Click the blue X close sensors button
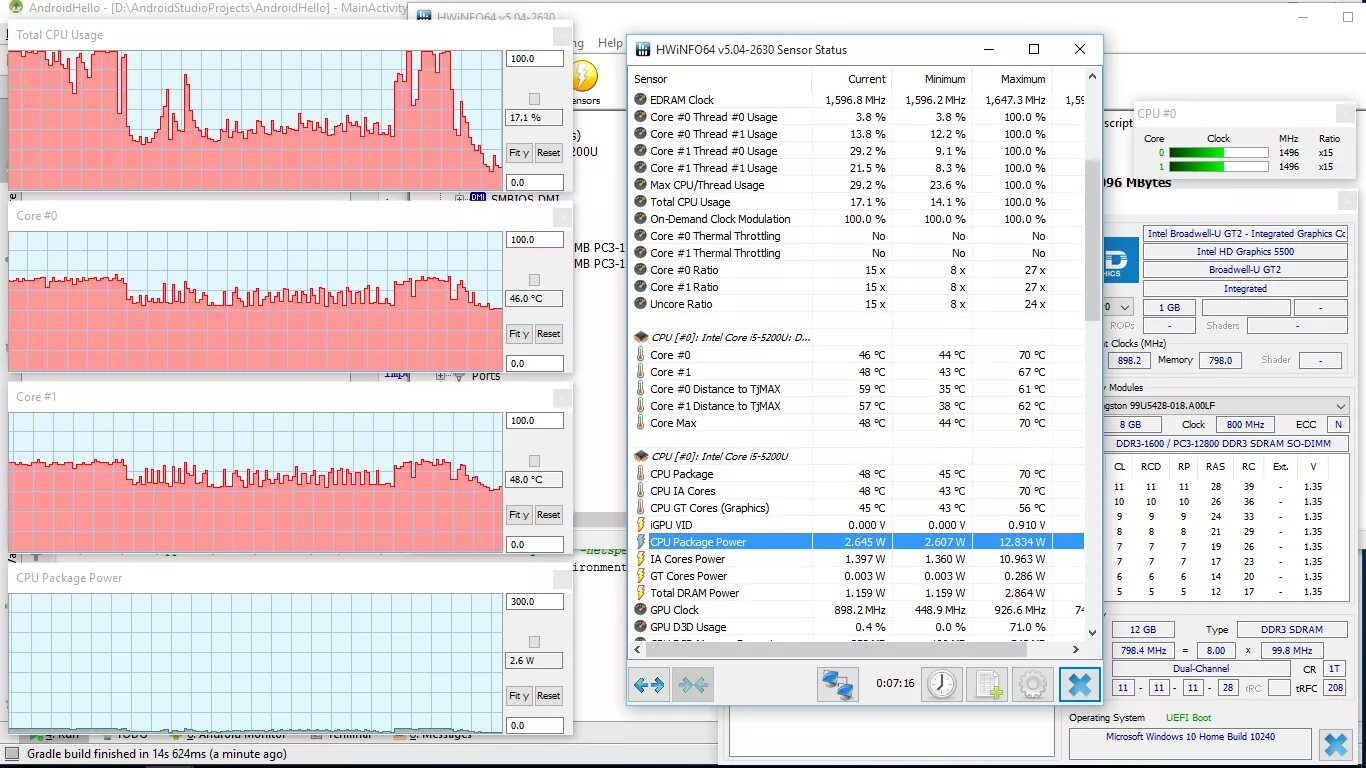Screen dimensions: 1366x768 pyautogui.click(x=1079, y=685)
